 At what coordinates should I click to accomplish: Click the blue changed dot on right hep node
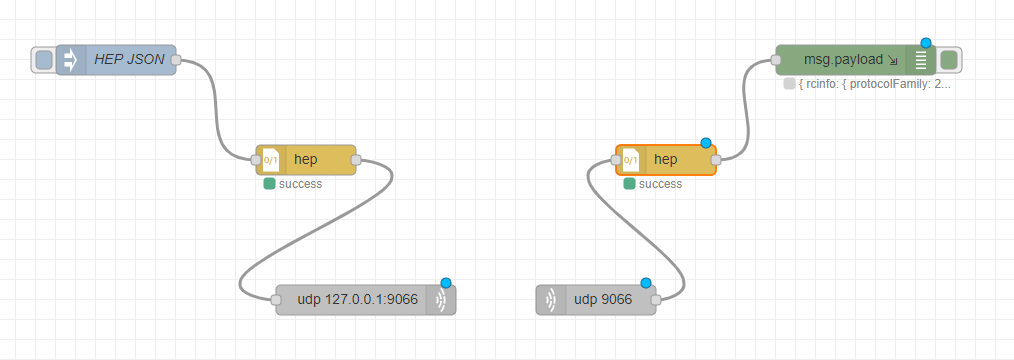coord(706,143)
